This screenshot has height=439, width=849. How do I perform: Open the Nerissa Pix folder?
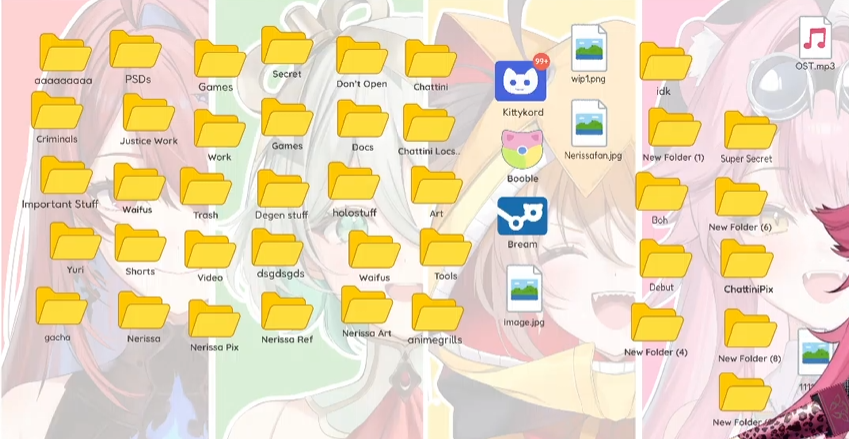(x=214, y=318)
